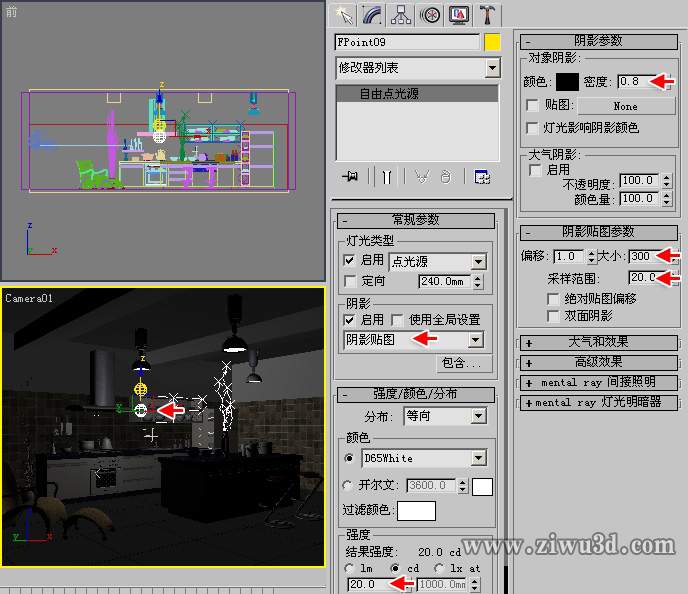
Task: Switch to the Modify panel tab
Action: 373,14
